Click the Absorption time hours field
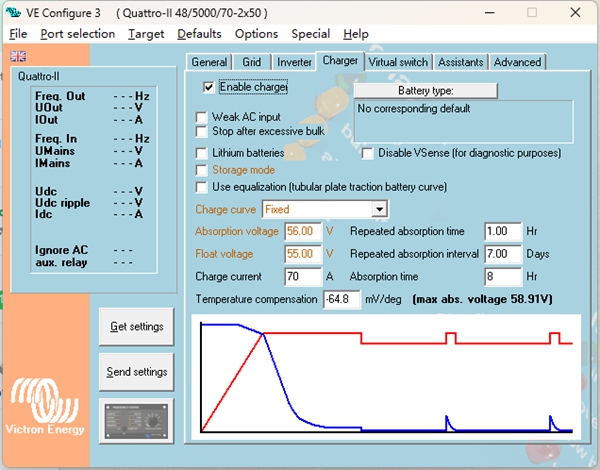The width and height of the screenshot is (600, 470). point(503,276)
